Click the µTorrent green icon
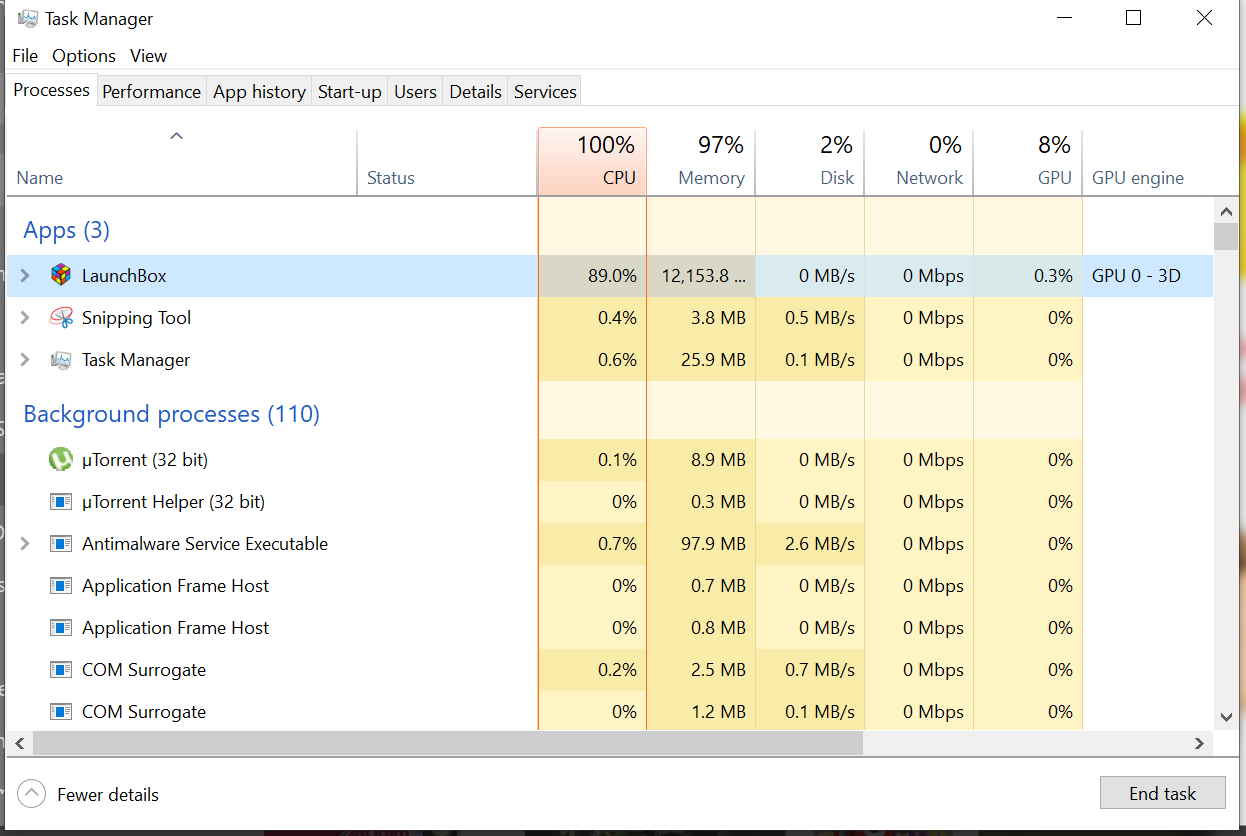 61,460
